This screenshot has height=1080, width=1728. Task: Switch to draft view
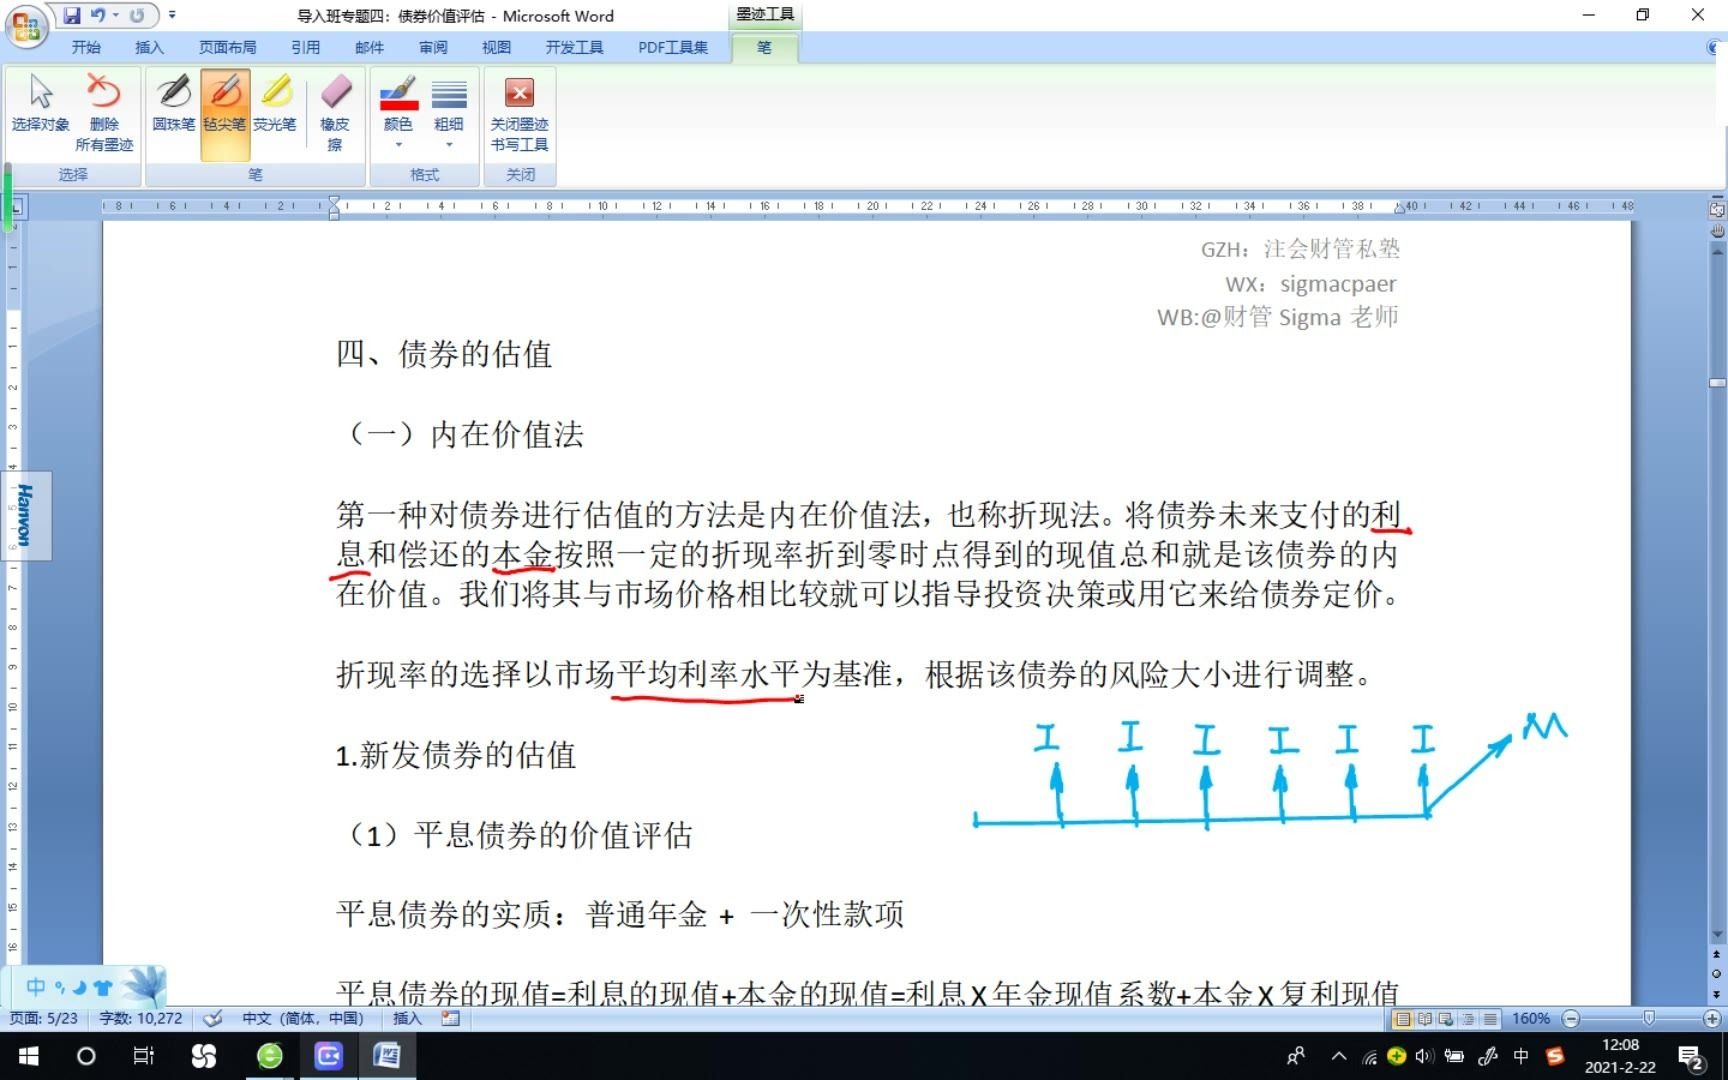tap(1490, 1019)
